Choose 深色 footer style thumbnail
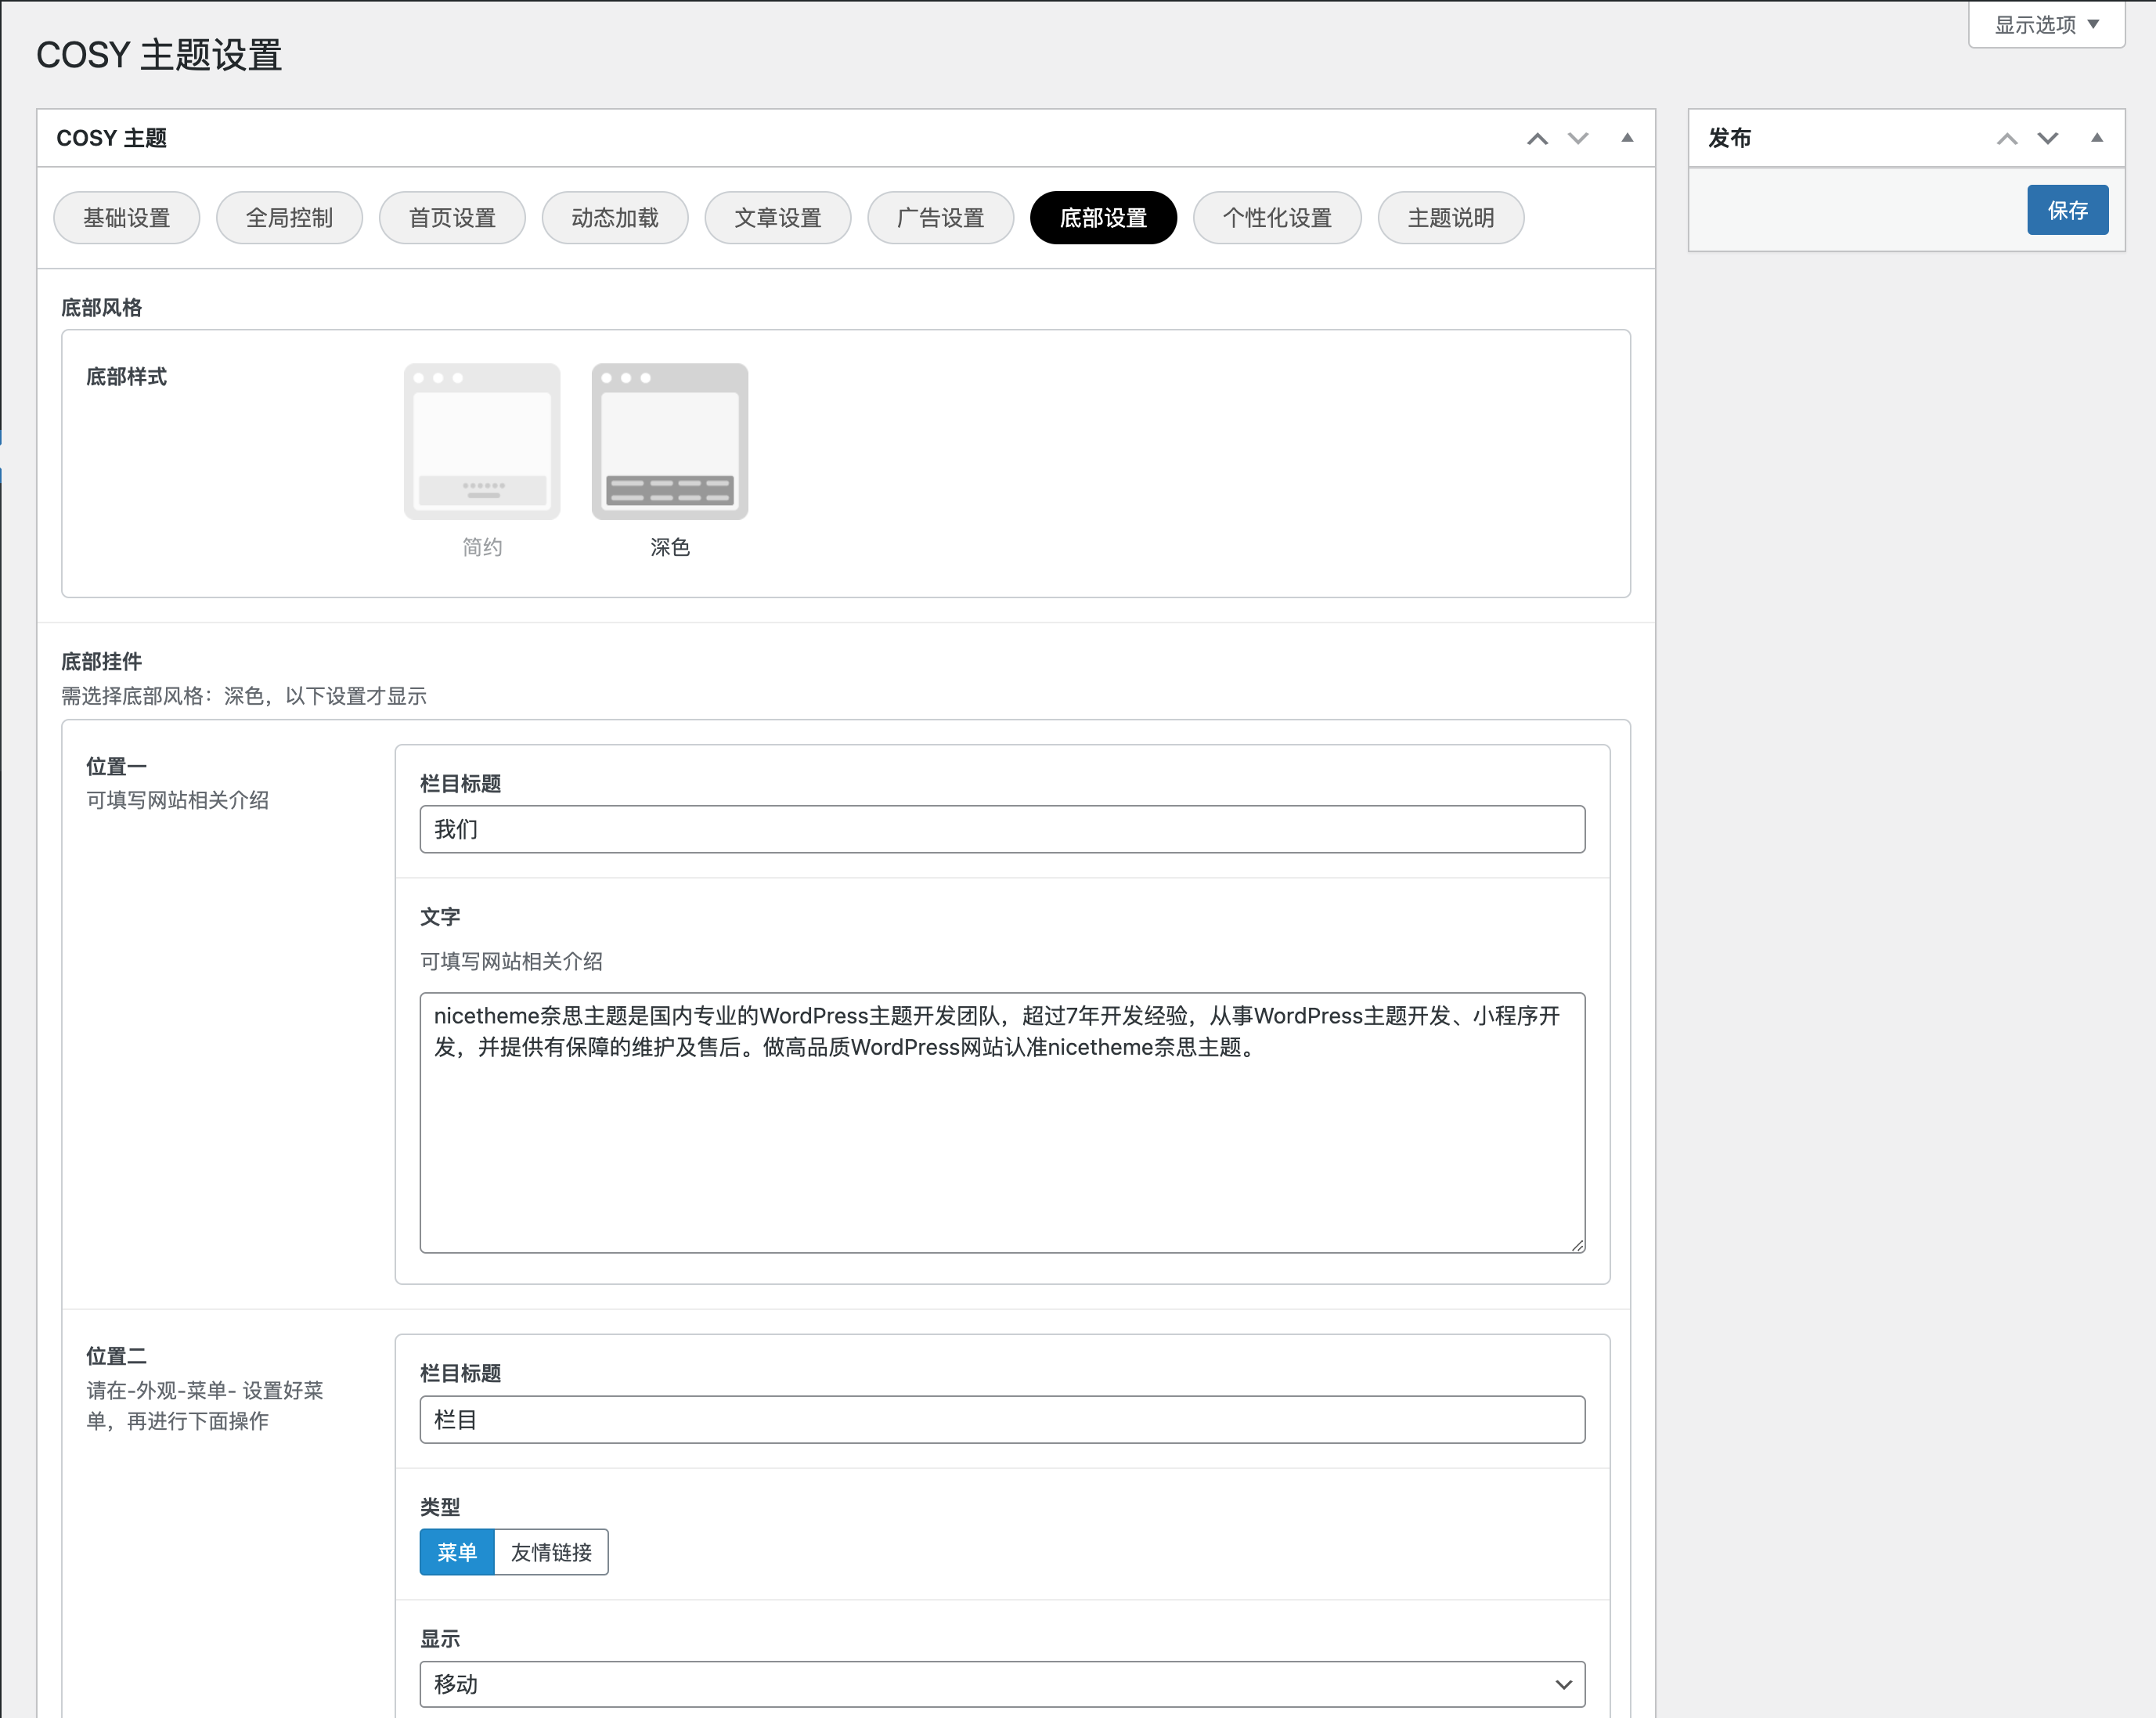 (670, 441)
